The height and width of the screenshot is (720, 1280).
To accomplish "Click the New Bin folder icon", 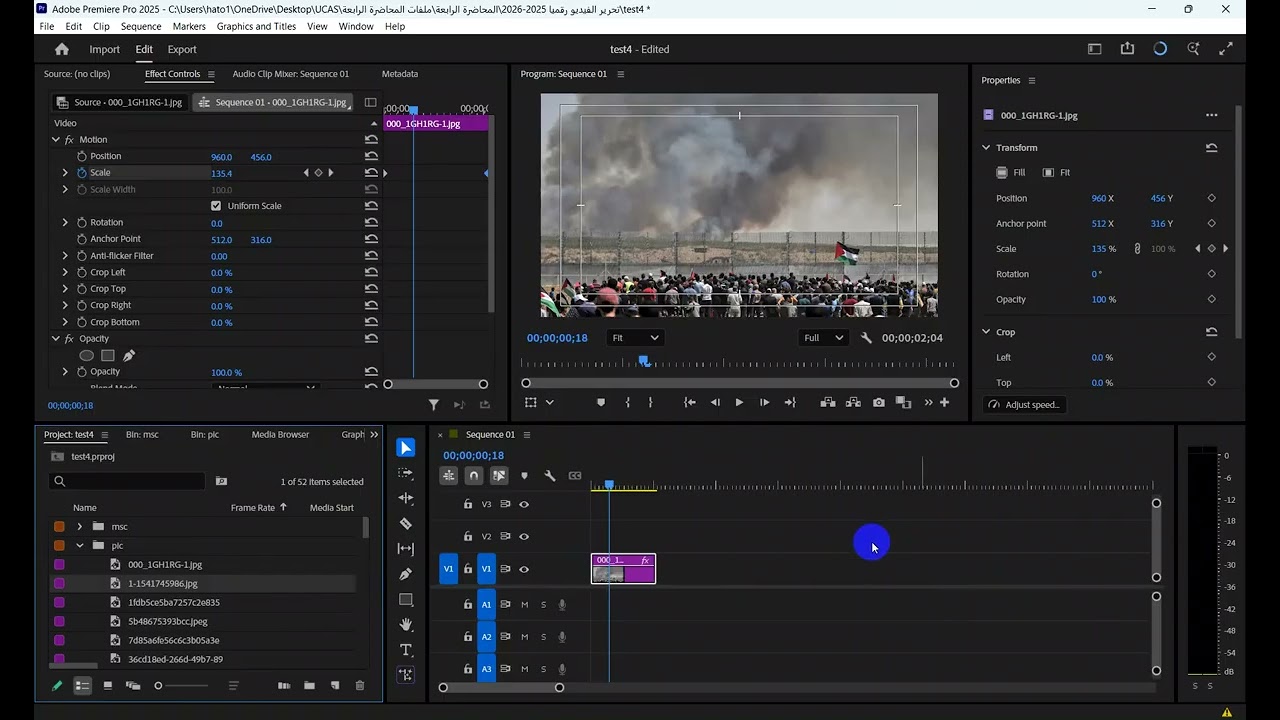I will (x=309, y=686).
